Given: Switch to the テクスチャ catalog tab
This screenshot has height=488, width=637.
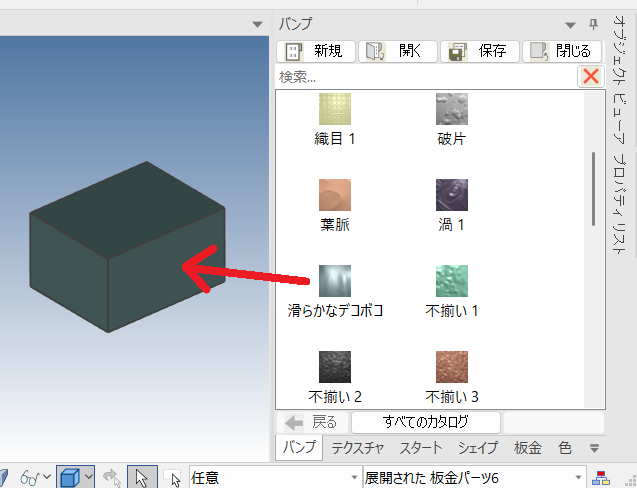Looking at the screenshot, I should tap(358, 448).
